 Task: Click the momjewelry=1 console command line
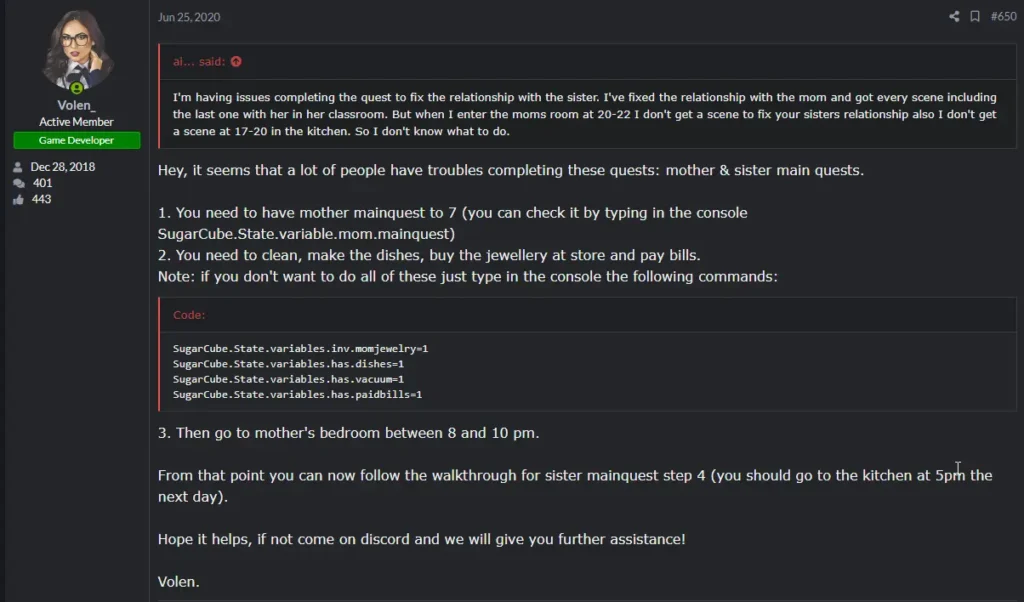(x=300, y=348)
